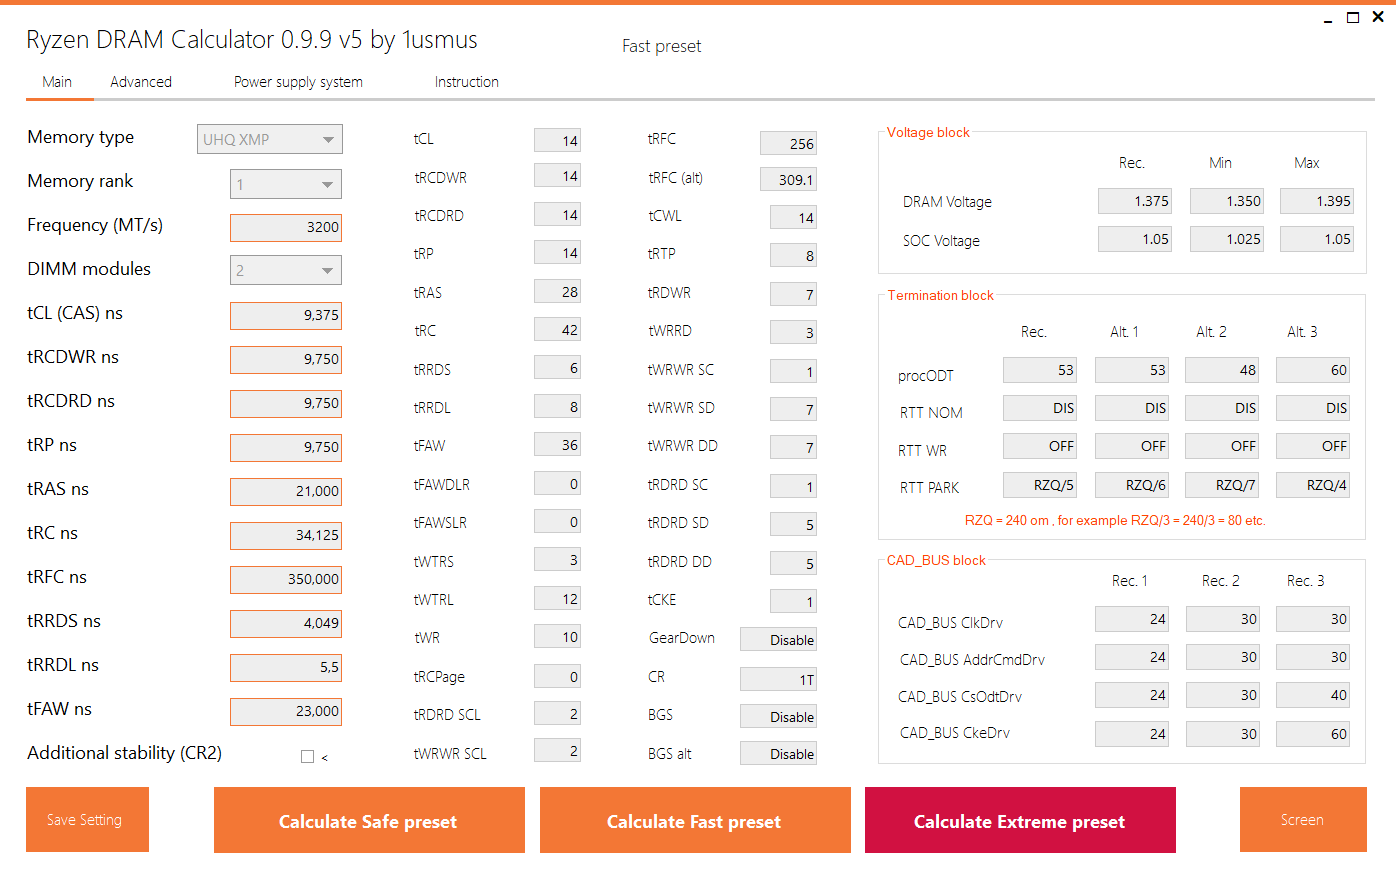Select the tRDRD DD value field
This screenshot has height=880, width=1396.
point(793,564)
